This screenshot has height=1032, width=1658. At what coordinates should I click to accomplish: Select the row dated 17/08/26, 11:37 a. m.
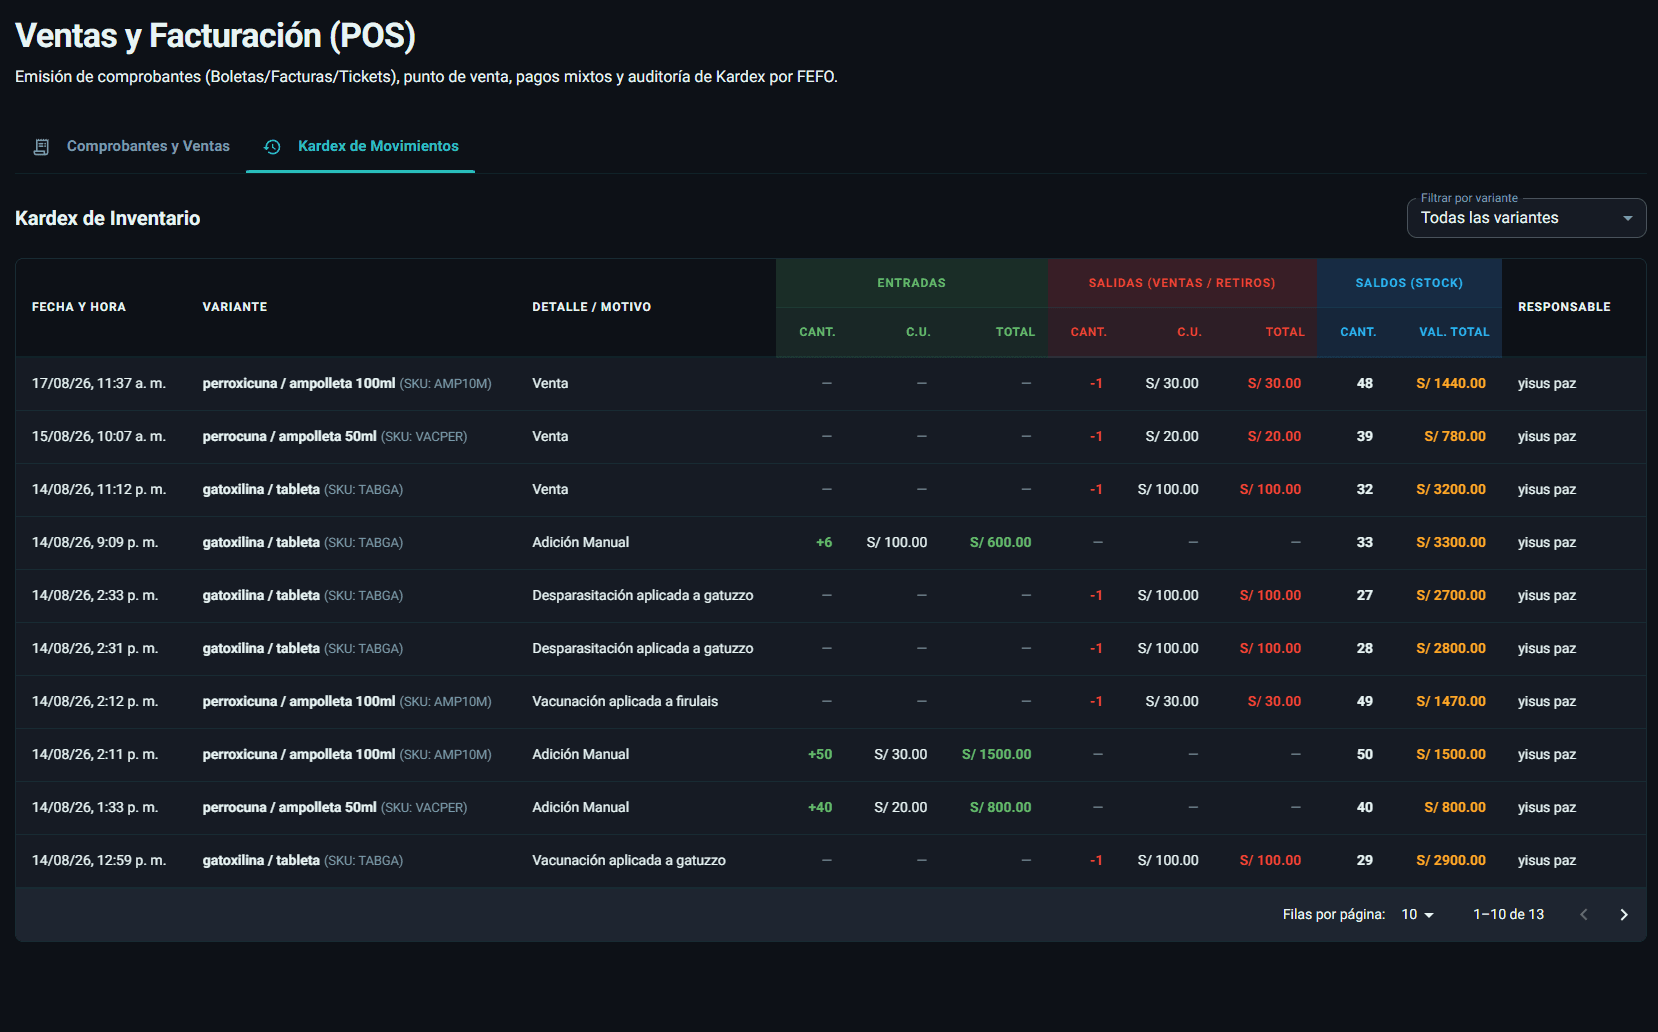point(830,383)
